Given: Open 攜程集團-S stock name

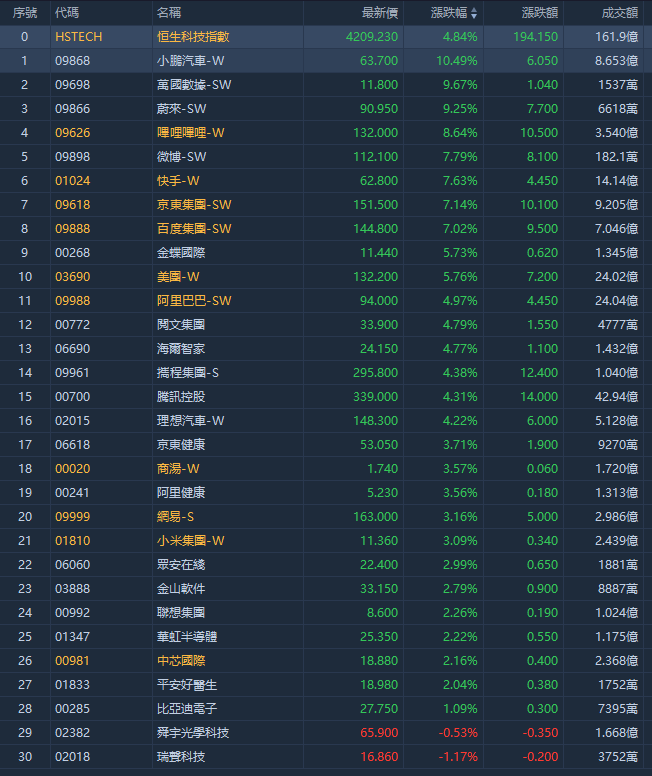Looking at the screenshot, I should coord(188,373).
